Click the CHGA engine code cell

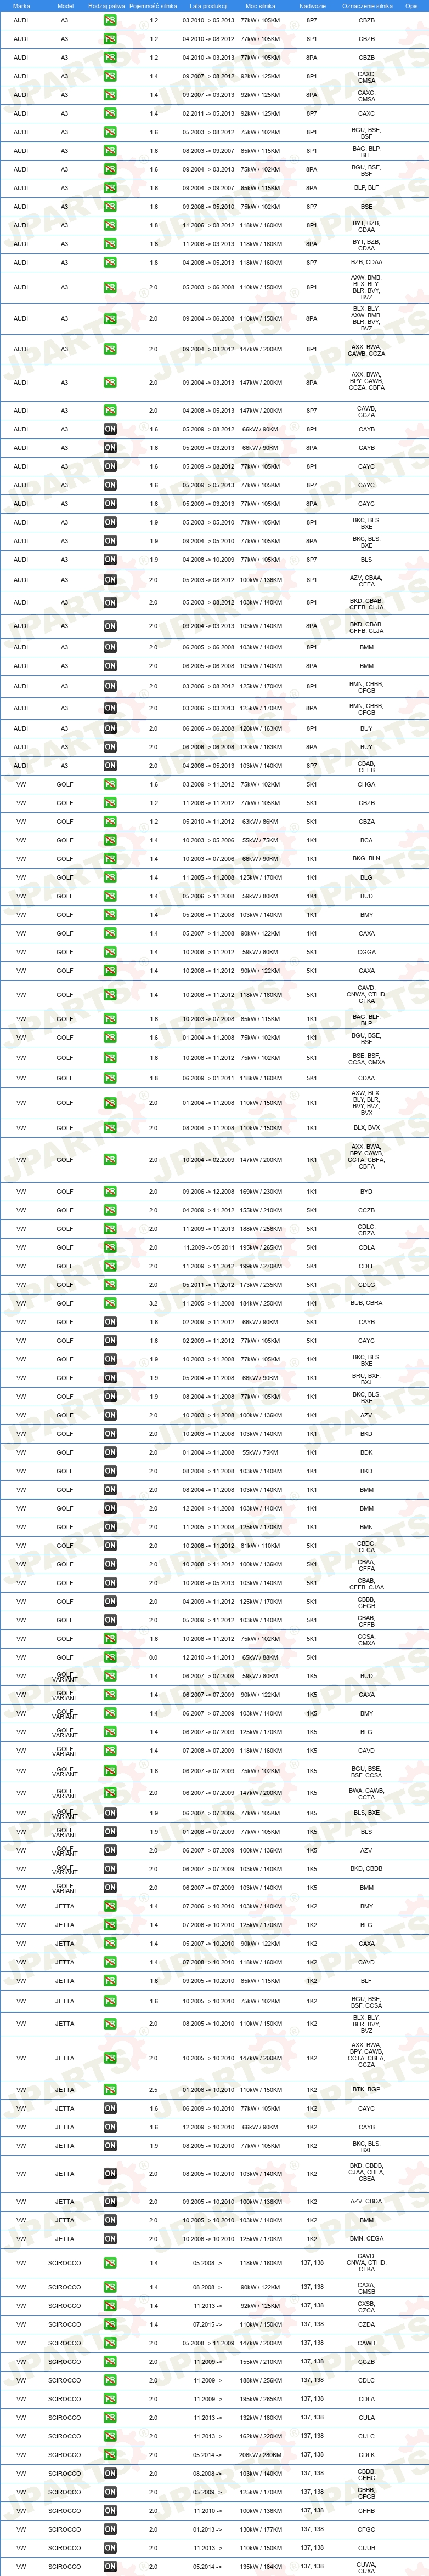tap(367, 784)
